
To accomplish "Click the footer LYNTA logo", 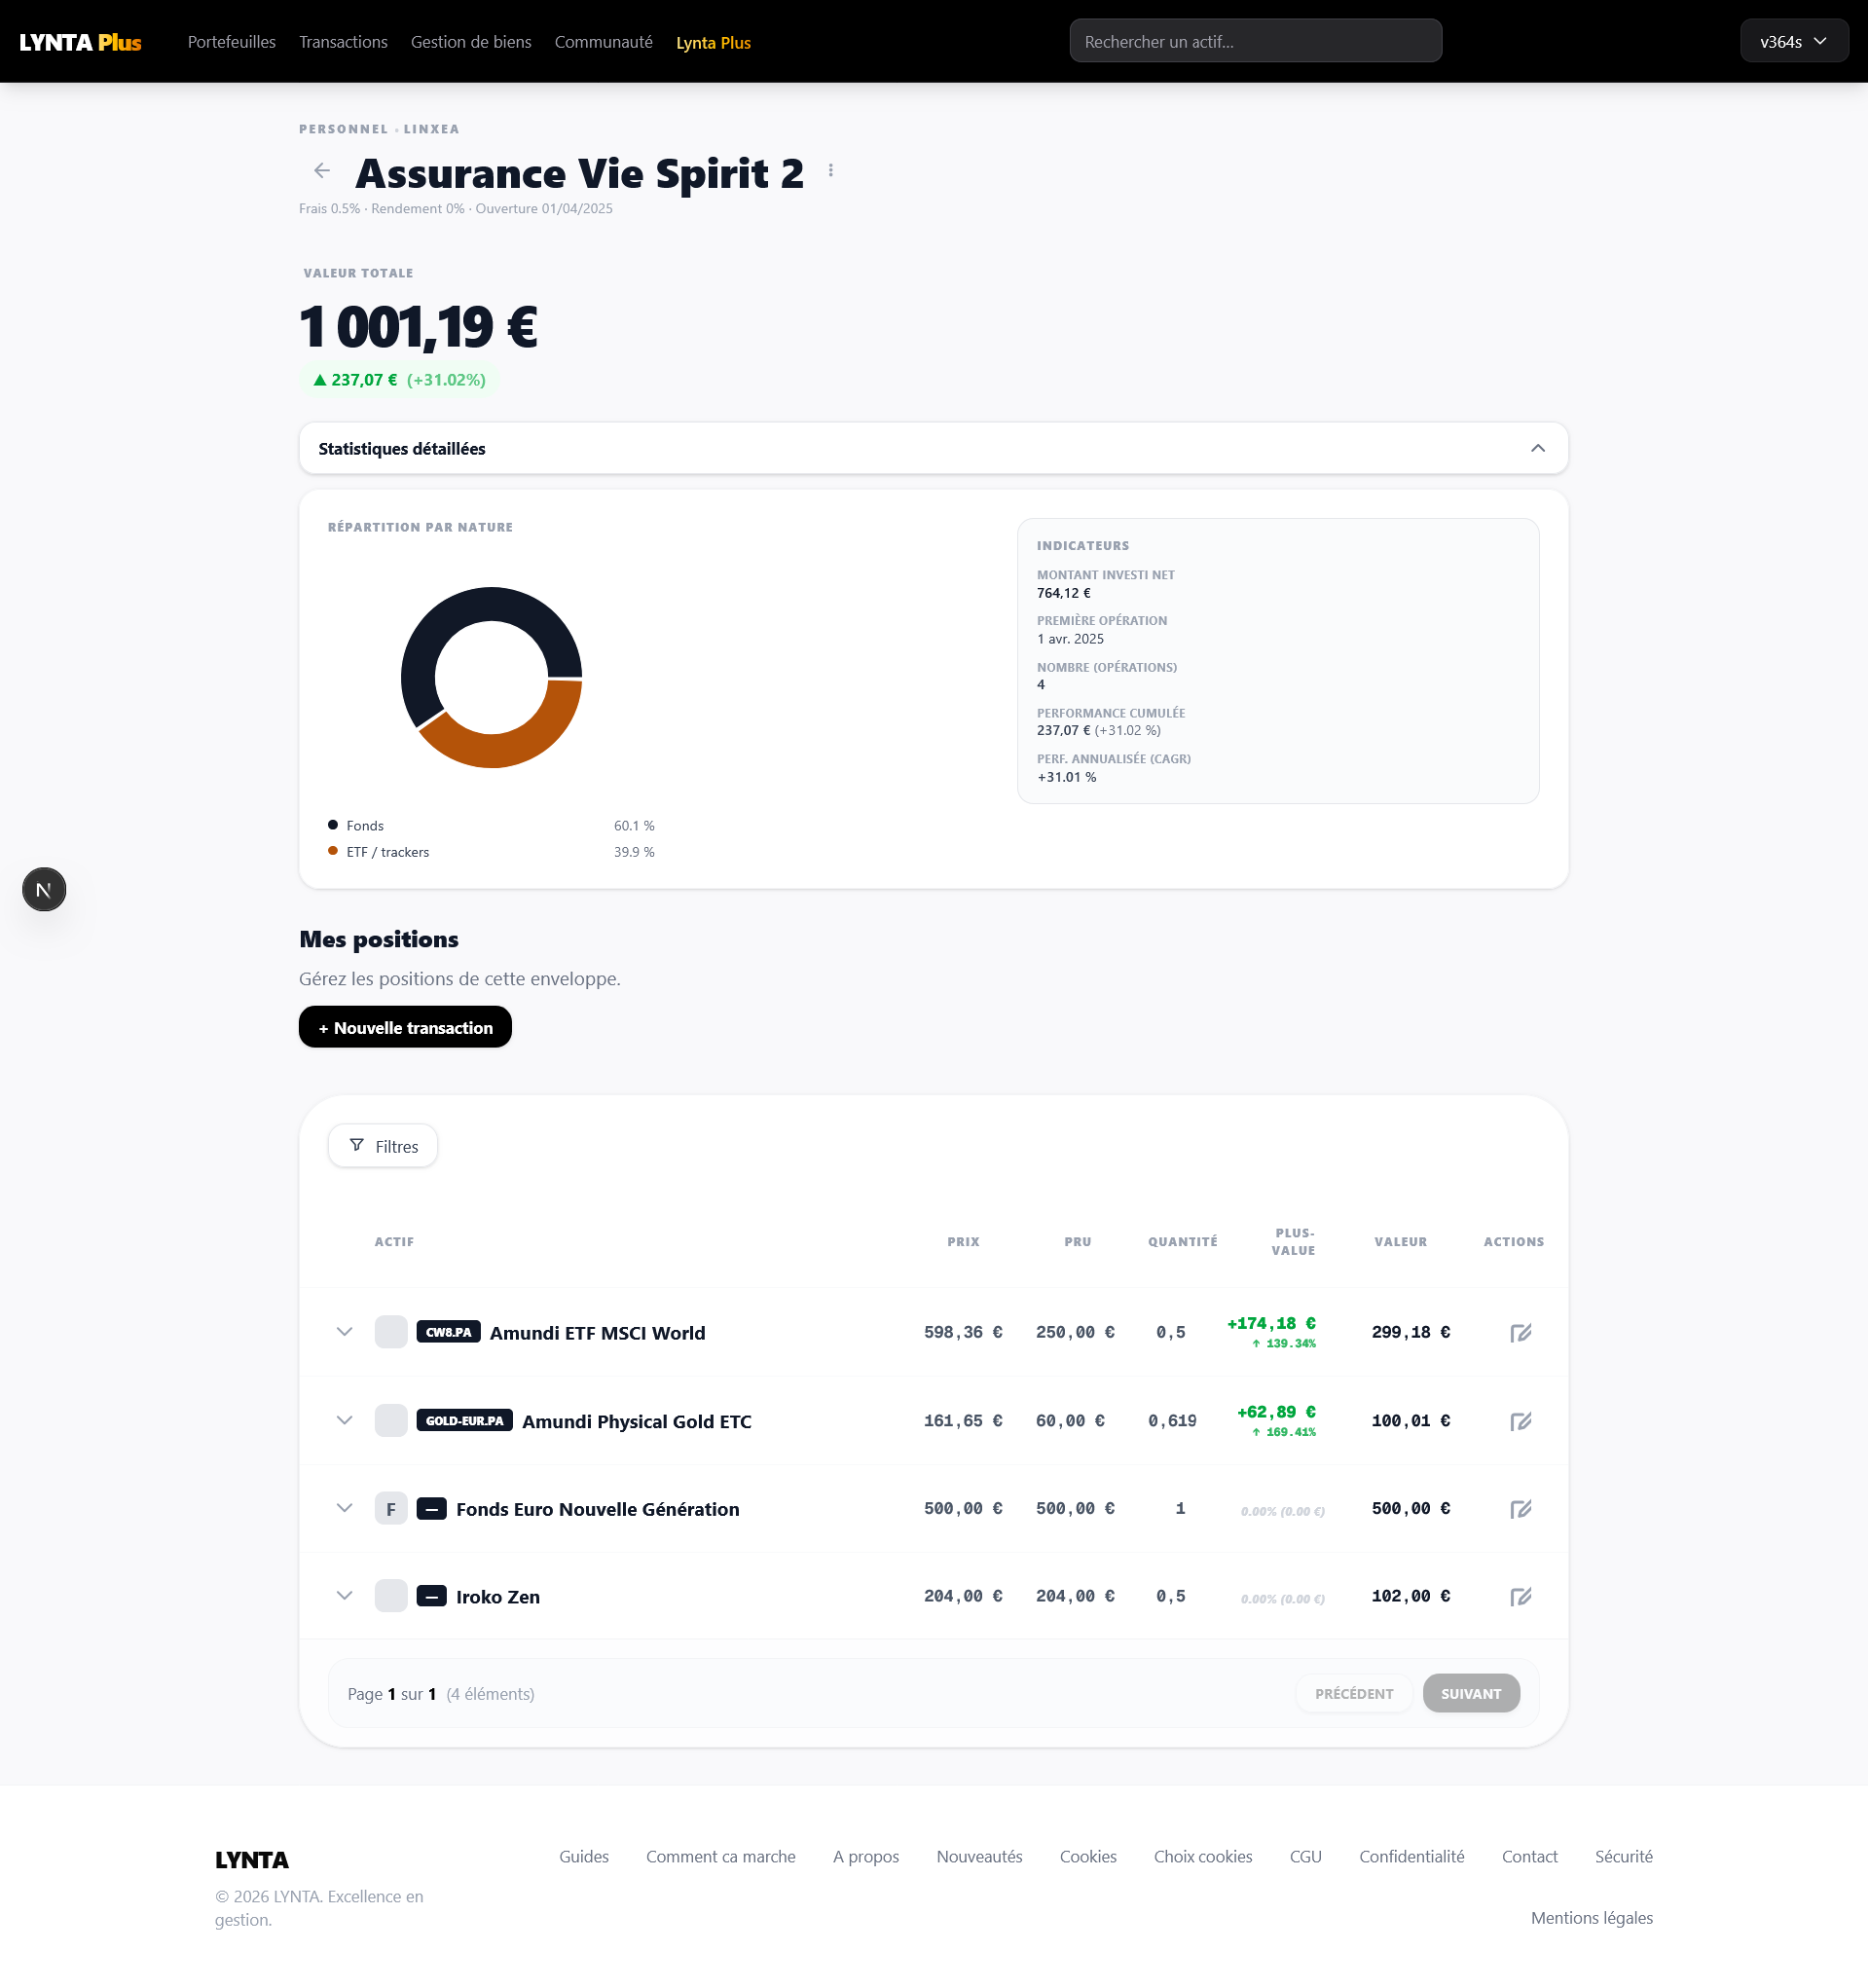I will (x=252, y=1861).
